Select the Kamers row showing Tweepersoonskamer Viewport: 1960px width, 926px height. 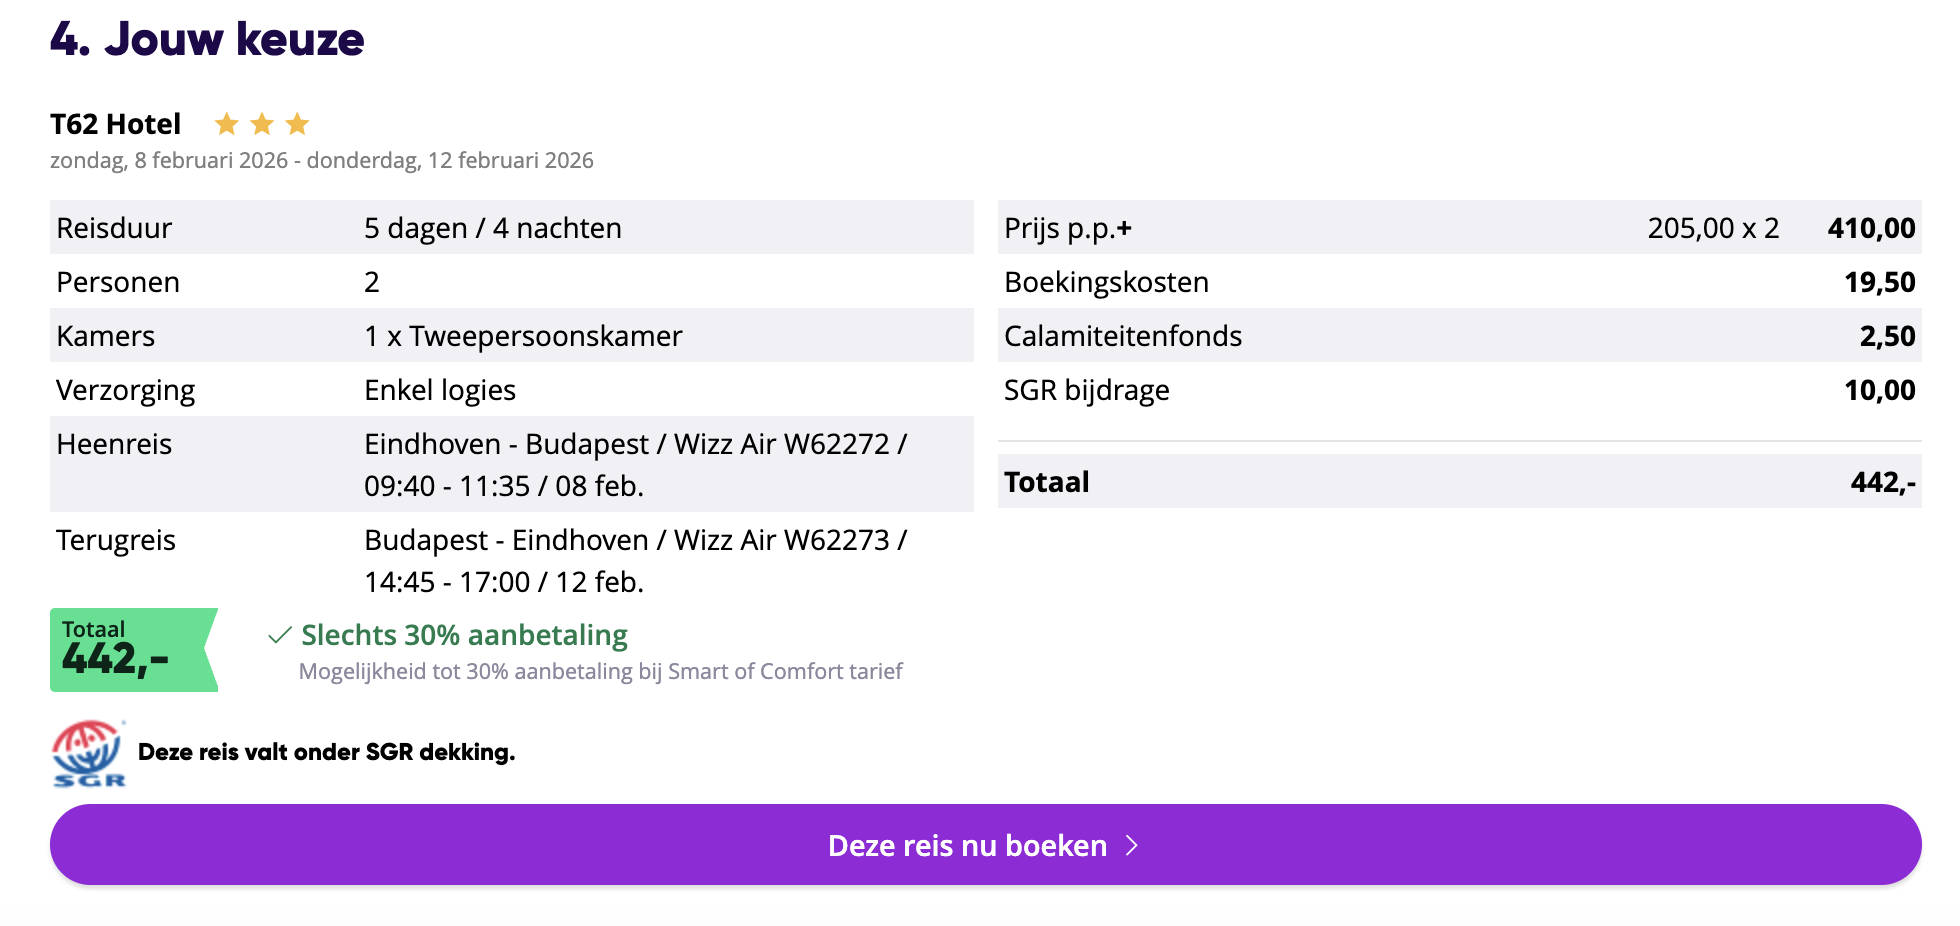[523, 335]
